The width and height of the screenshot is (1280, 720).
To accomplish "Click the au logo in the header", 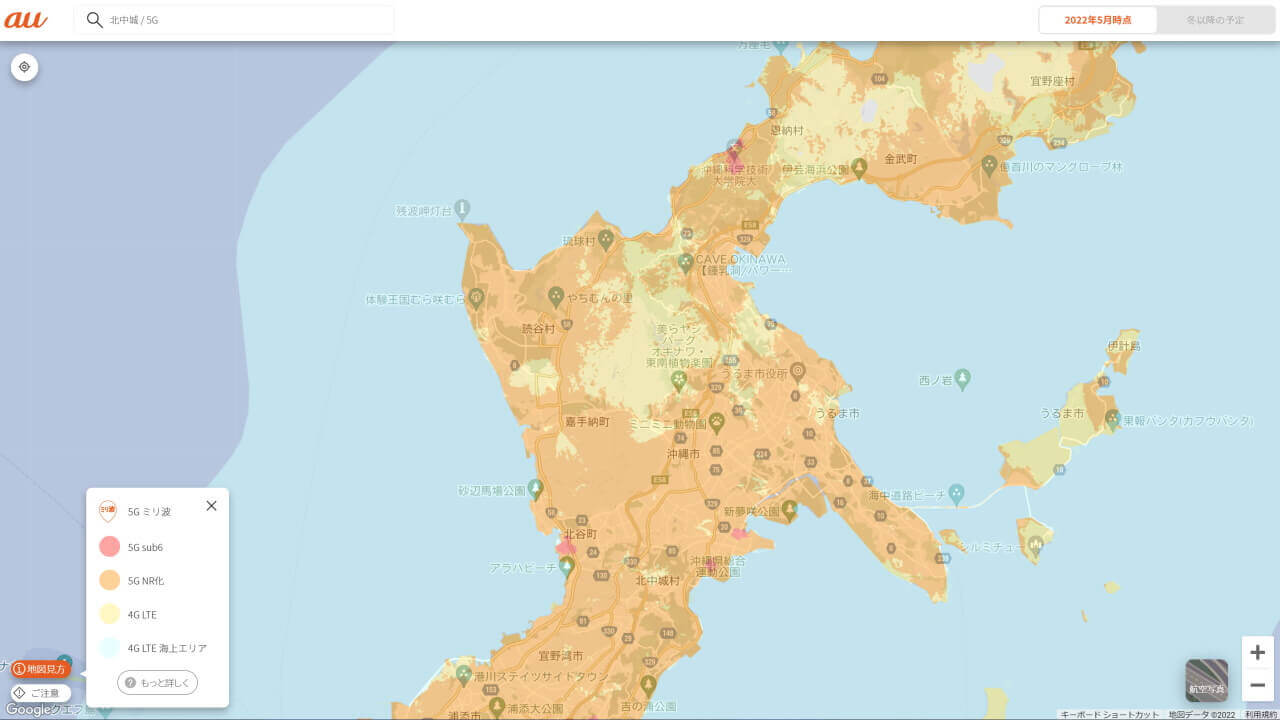I will point(26,20).
